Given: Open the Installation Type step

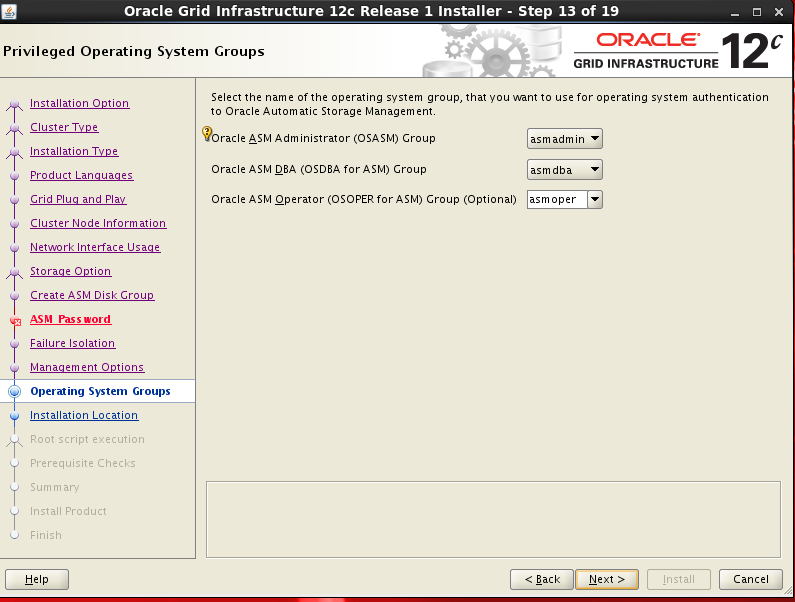Looking at the screenshot, I should (x=74, y=151).
